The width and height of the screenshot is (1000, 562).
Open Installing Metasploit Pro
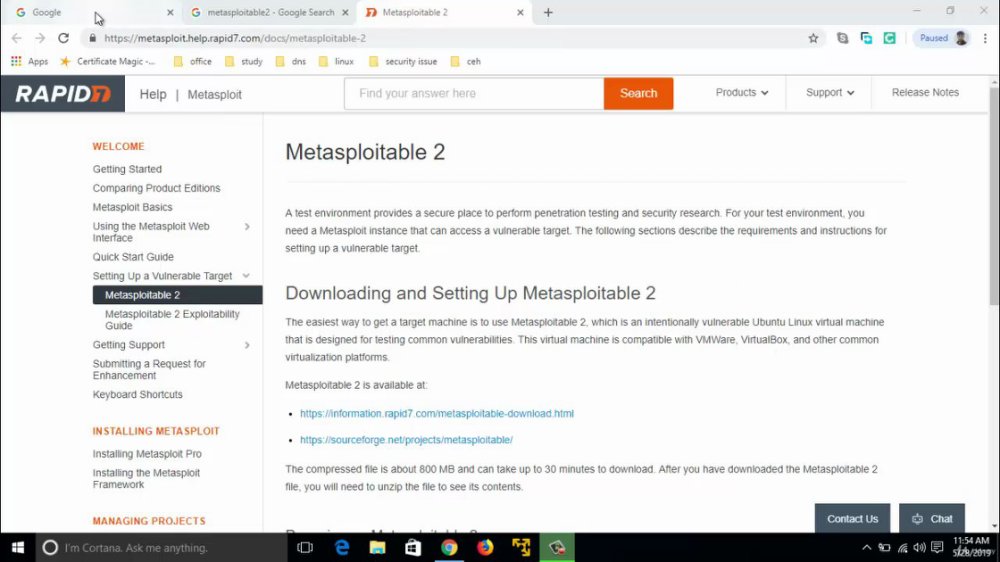click(147, 454)
